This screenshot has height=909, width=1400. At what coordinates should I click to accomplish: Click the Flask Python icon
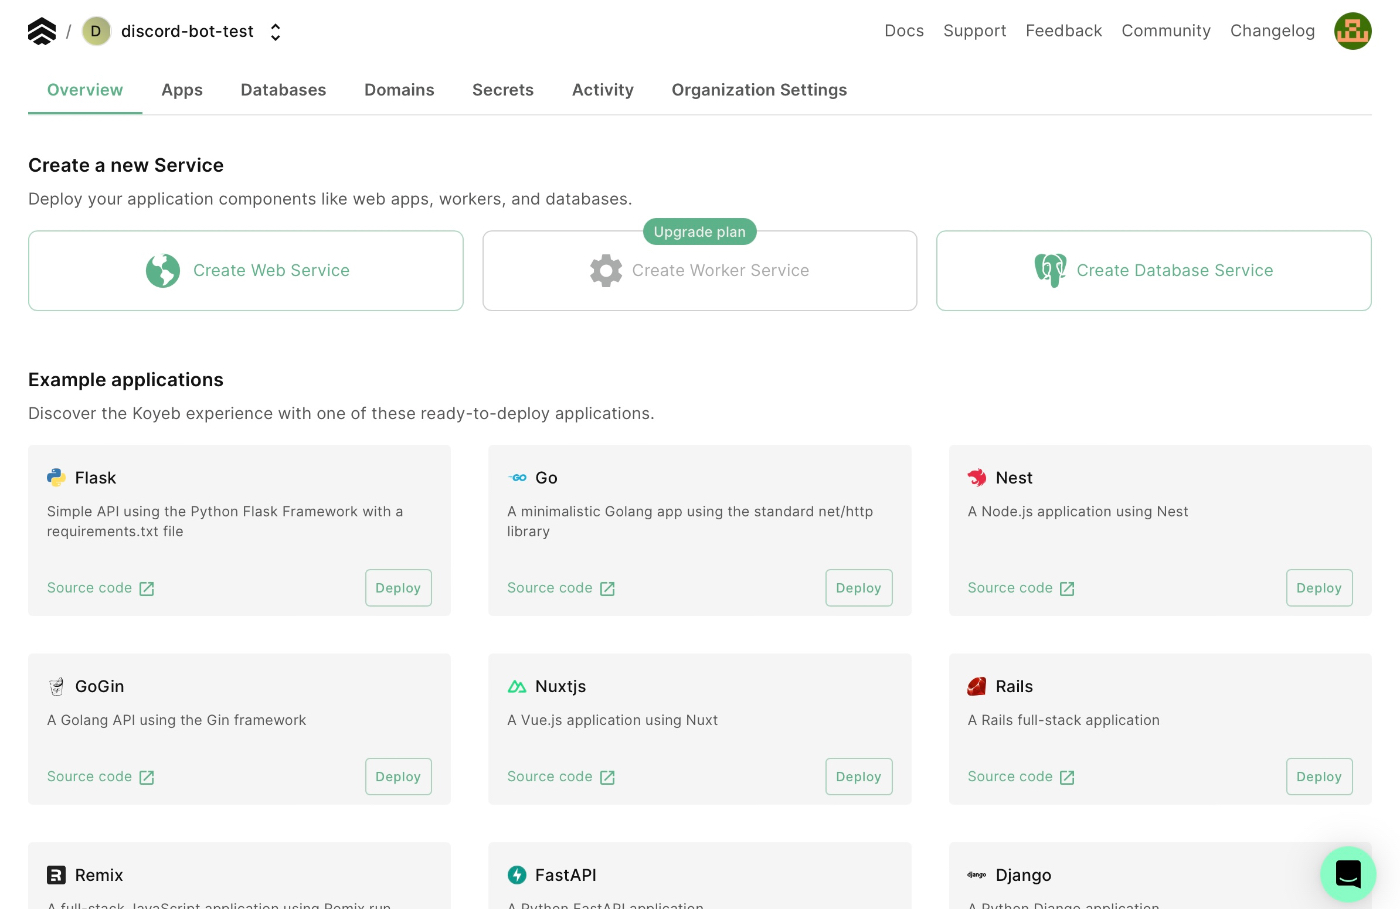pos(56,478)
